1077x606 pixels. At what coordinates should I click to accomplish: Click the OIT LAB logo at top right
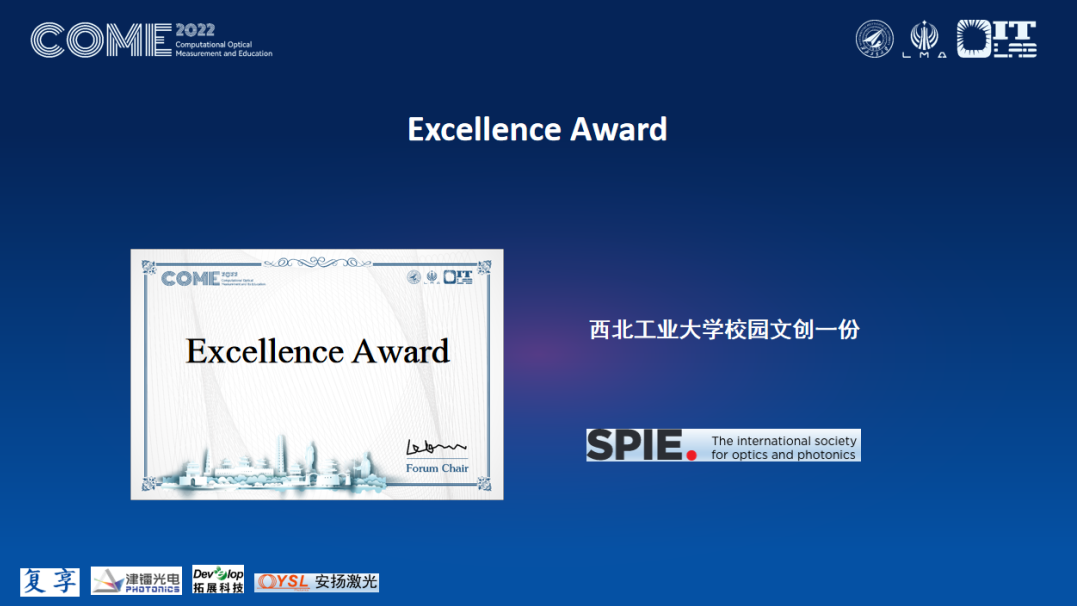pyautogui.click(x=997, y=38)
